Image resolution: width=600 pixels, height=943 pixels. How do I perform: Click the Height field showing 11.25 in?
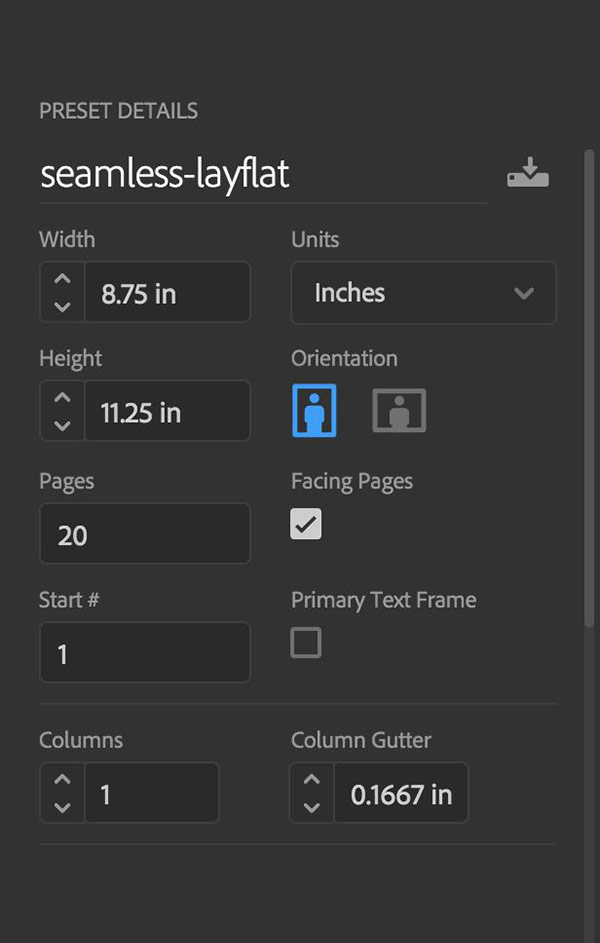tap(167, 411)
